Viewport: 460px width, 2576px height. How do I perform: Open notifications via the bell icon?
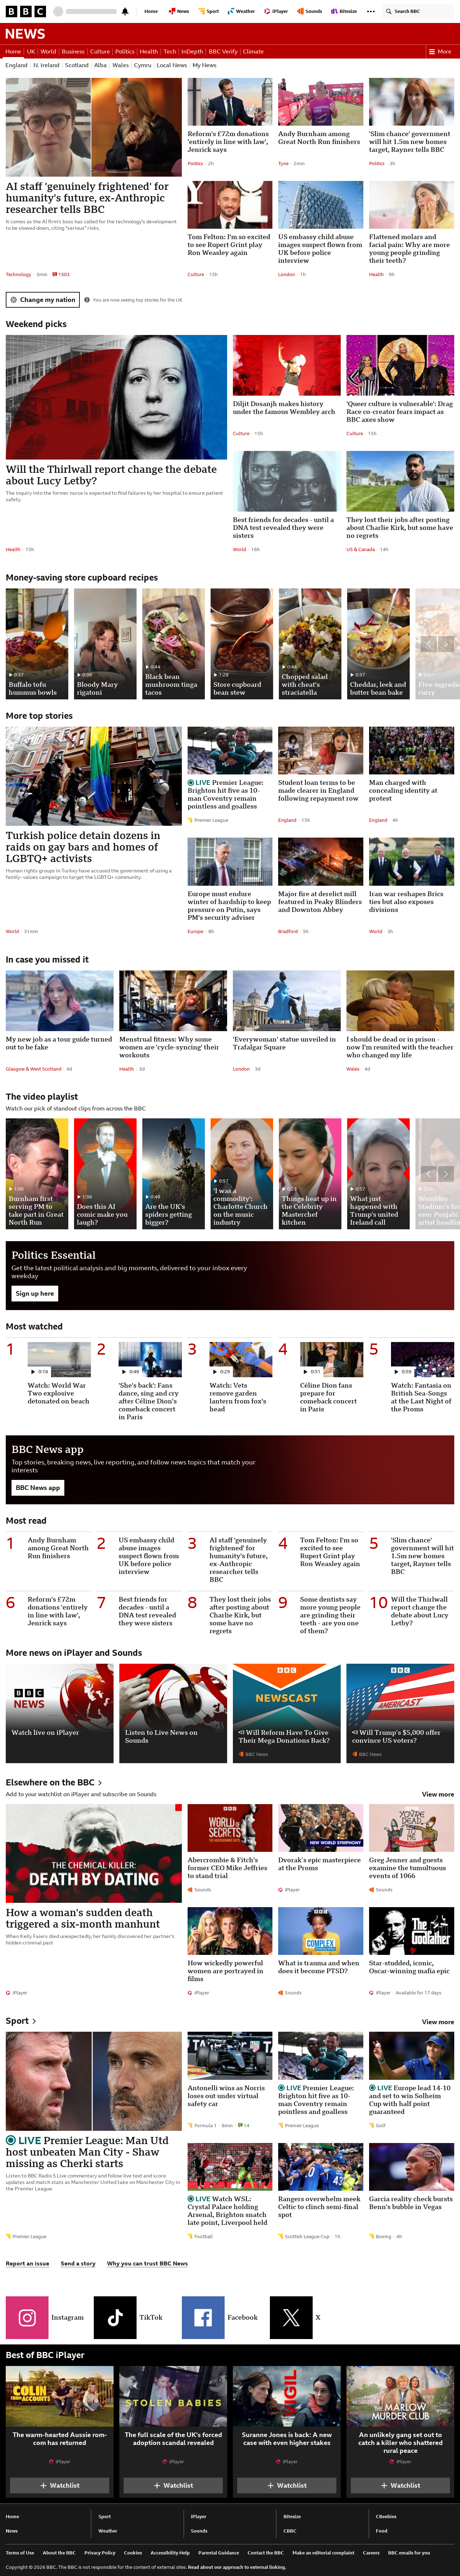click(125, 11)
